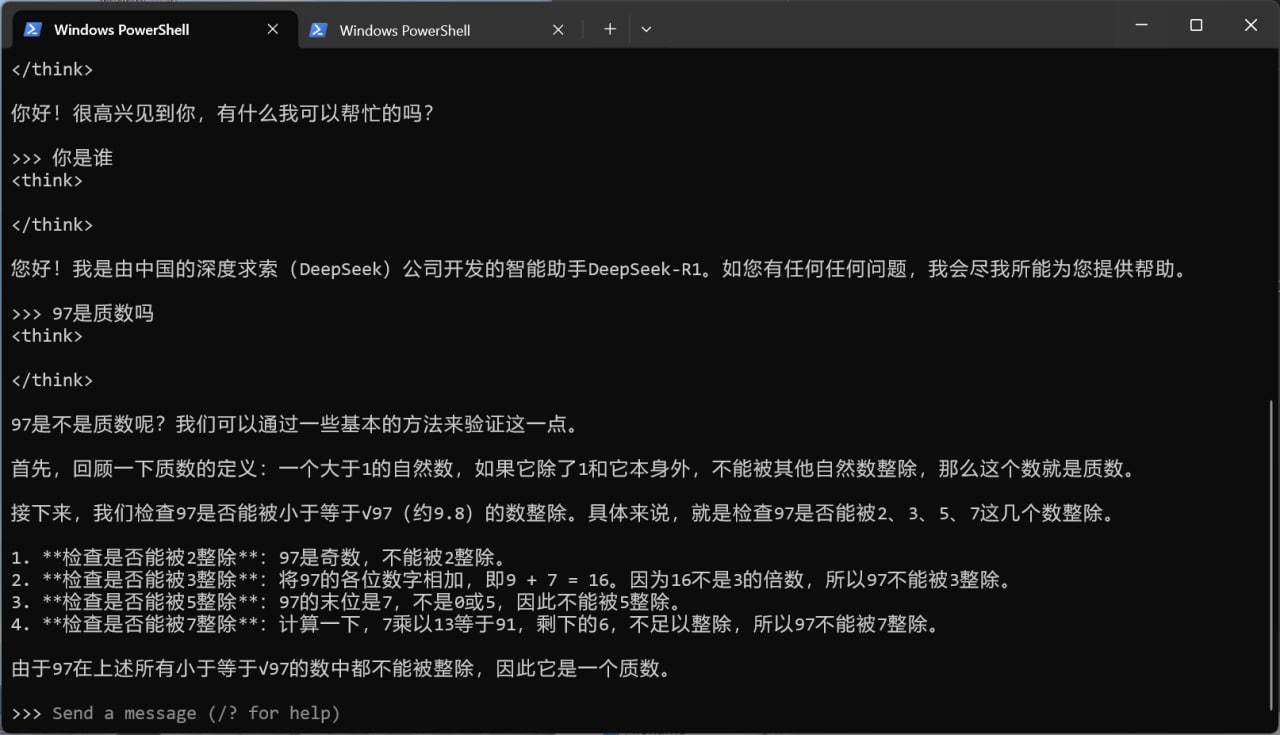Image resolution: width=1280 pixels, height=735 pixels.
Task: Maximize the terminal window
Action: pyautogui.click(x=1196, y=26)
